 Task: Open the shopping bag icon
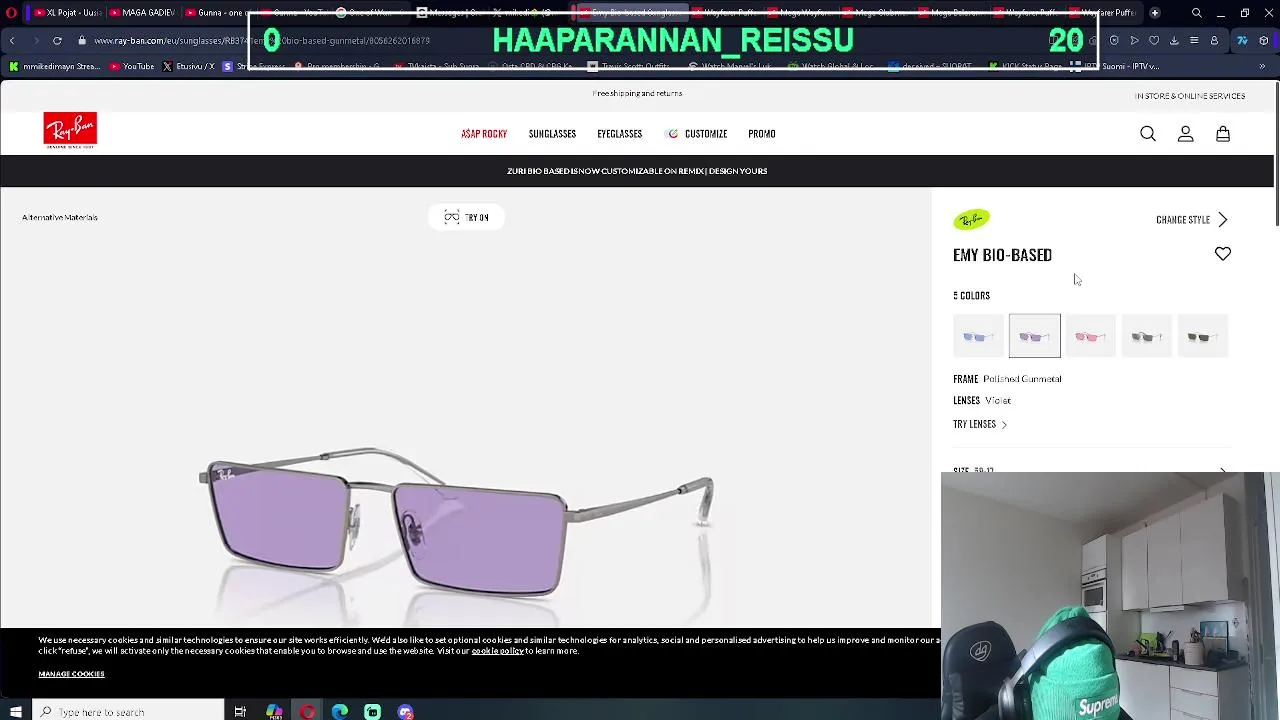click(1223, 134)
